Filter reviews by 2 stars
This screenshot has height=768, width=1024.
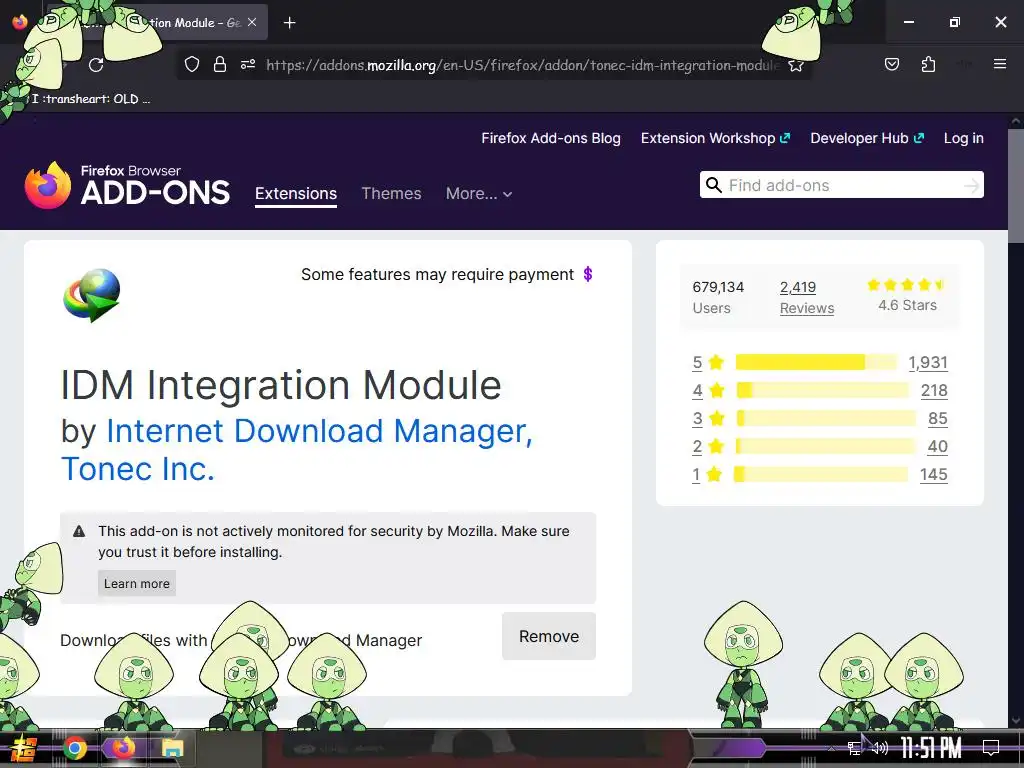(x=708, y=447)
